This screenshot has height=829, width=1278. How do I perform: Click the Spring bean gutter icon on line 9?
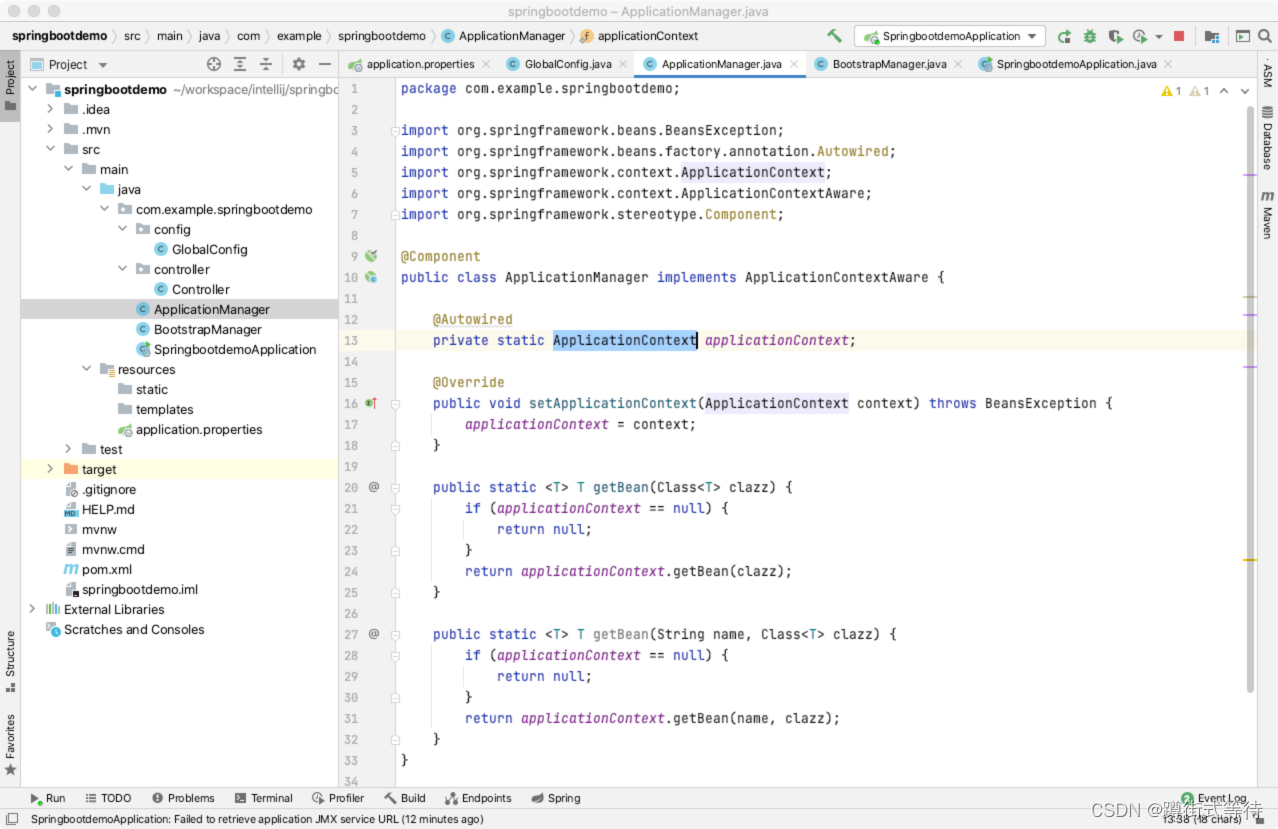coord(371,256)
